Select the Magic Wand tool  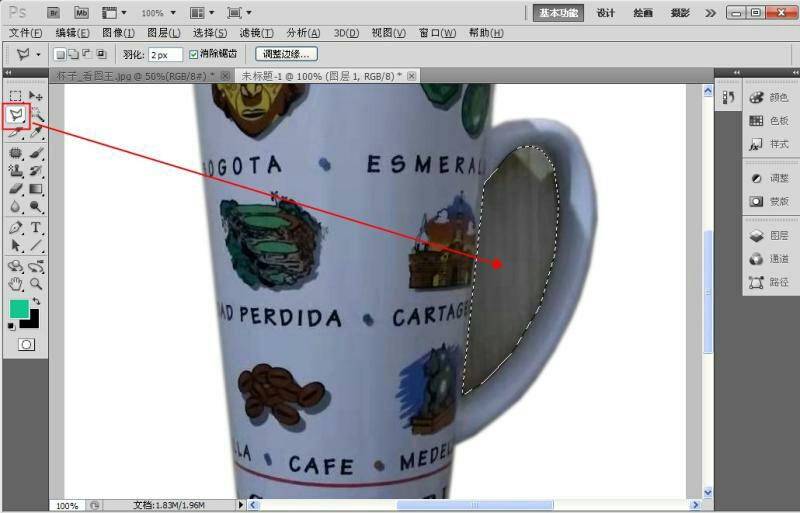(x=37, y=115)
